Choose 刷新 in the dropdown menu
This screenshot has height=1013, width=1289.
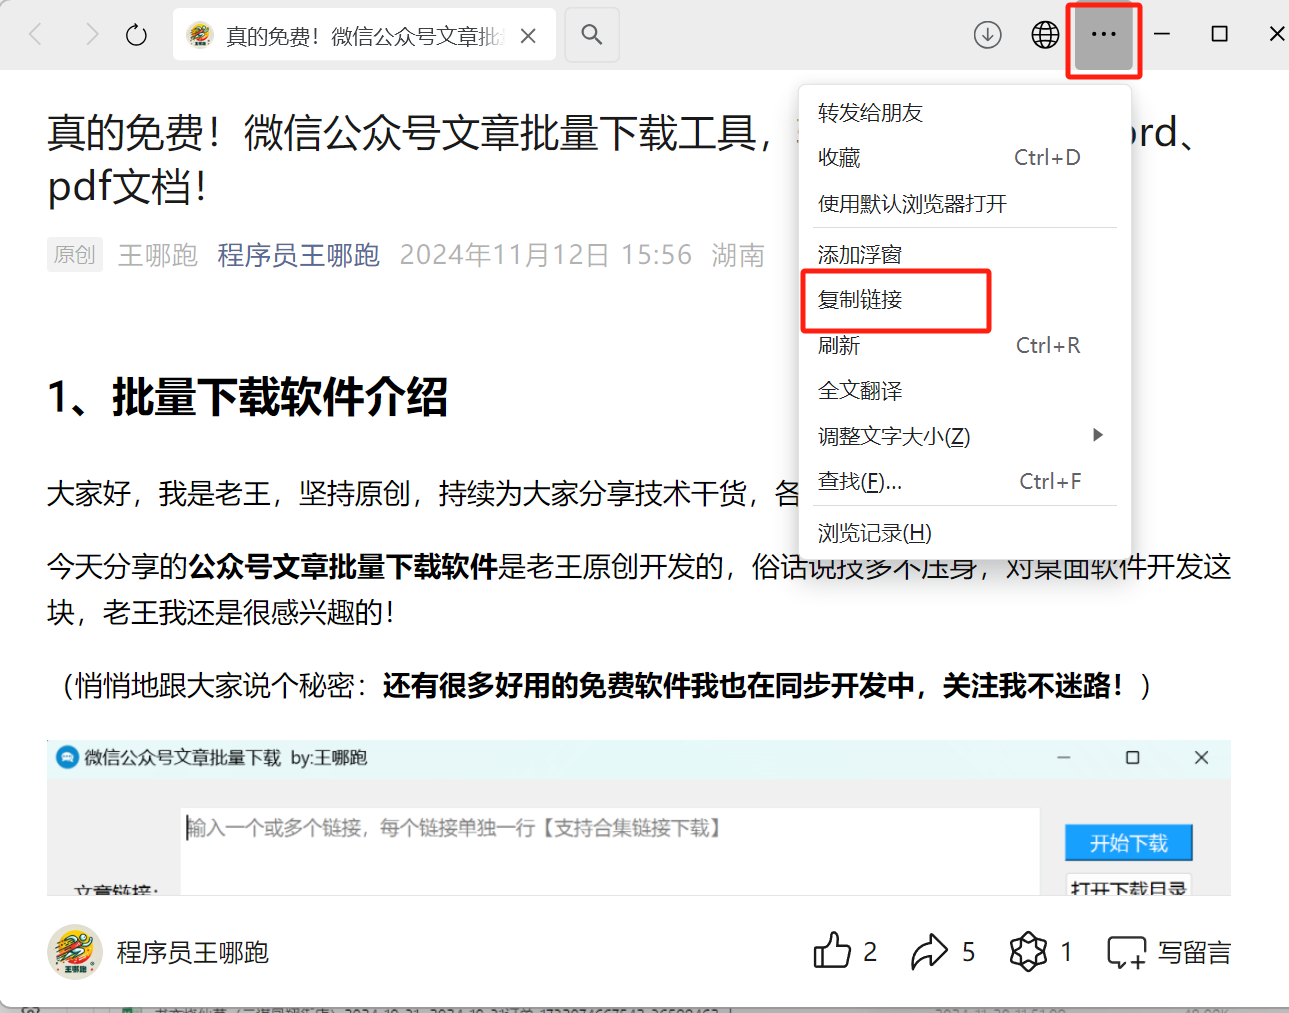[x=839, y=346]
